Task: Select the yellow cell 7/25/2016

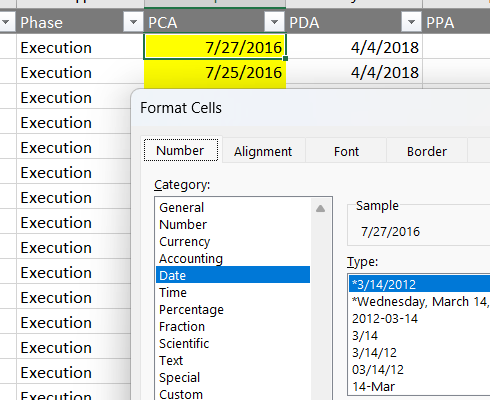Action: [215, 73]
